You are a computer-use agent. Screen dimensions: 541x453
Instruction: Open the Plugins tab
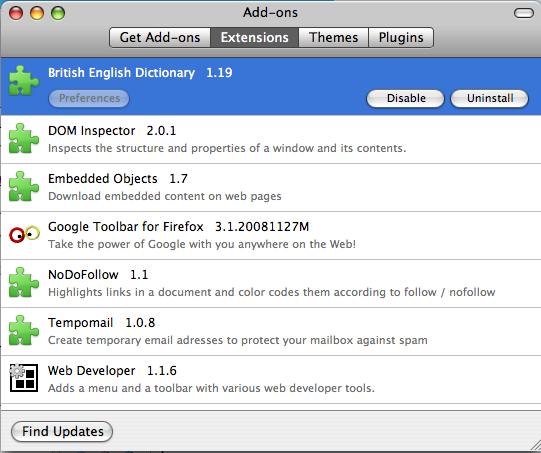(x=401, y=38)
